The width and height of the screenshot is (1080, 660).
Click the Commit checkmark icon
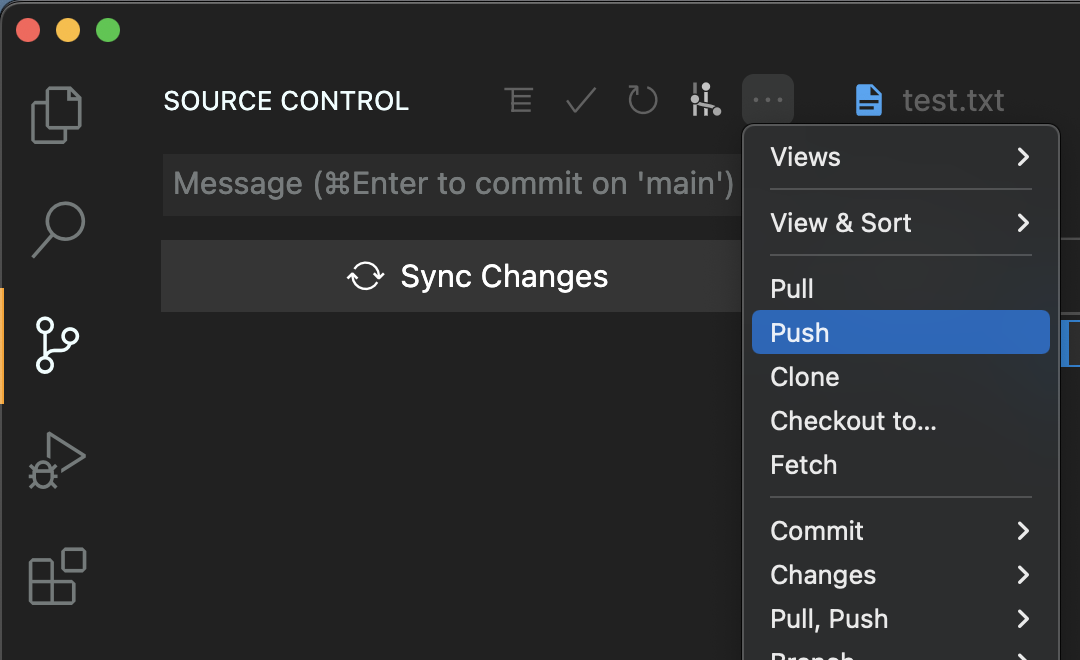point(581,100)
